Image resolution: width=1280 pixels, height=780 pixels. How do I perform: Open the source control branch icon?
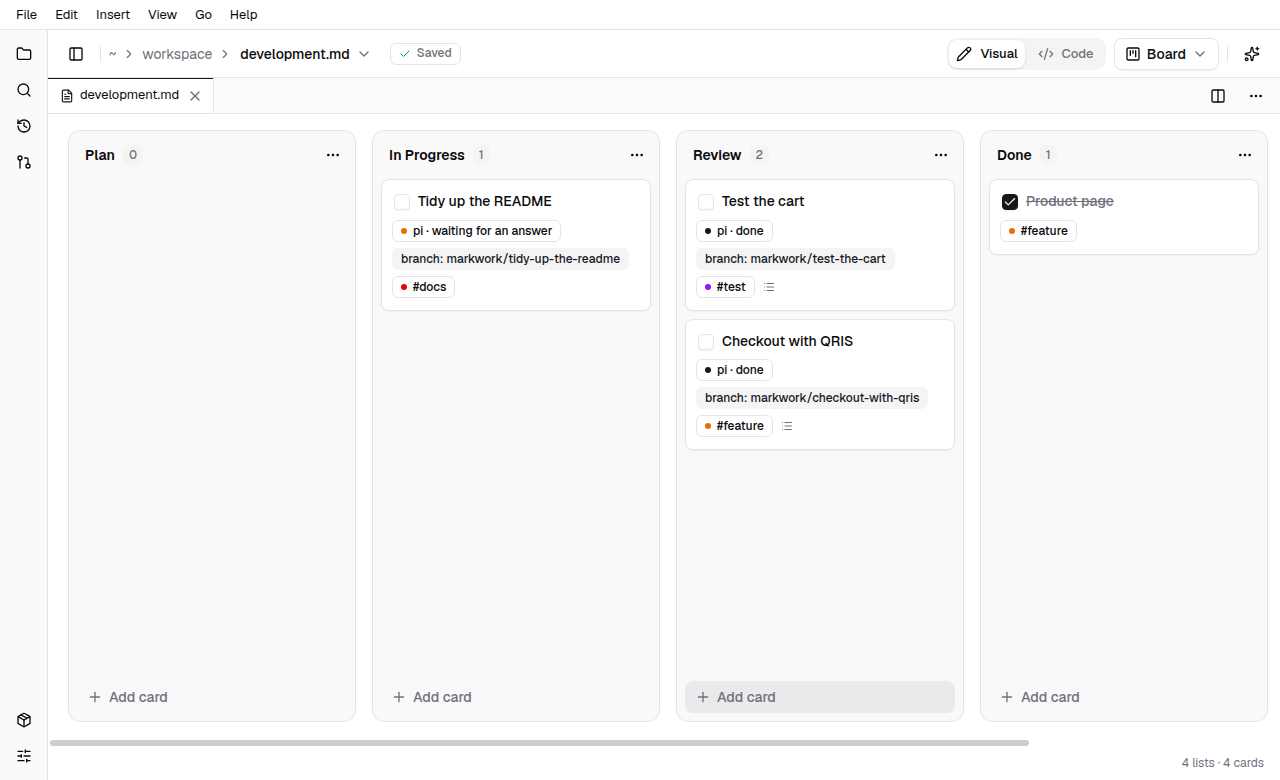pos(24,162)
